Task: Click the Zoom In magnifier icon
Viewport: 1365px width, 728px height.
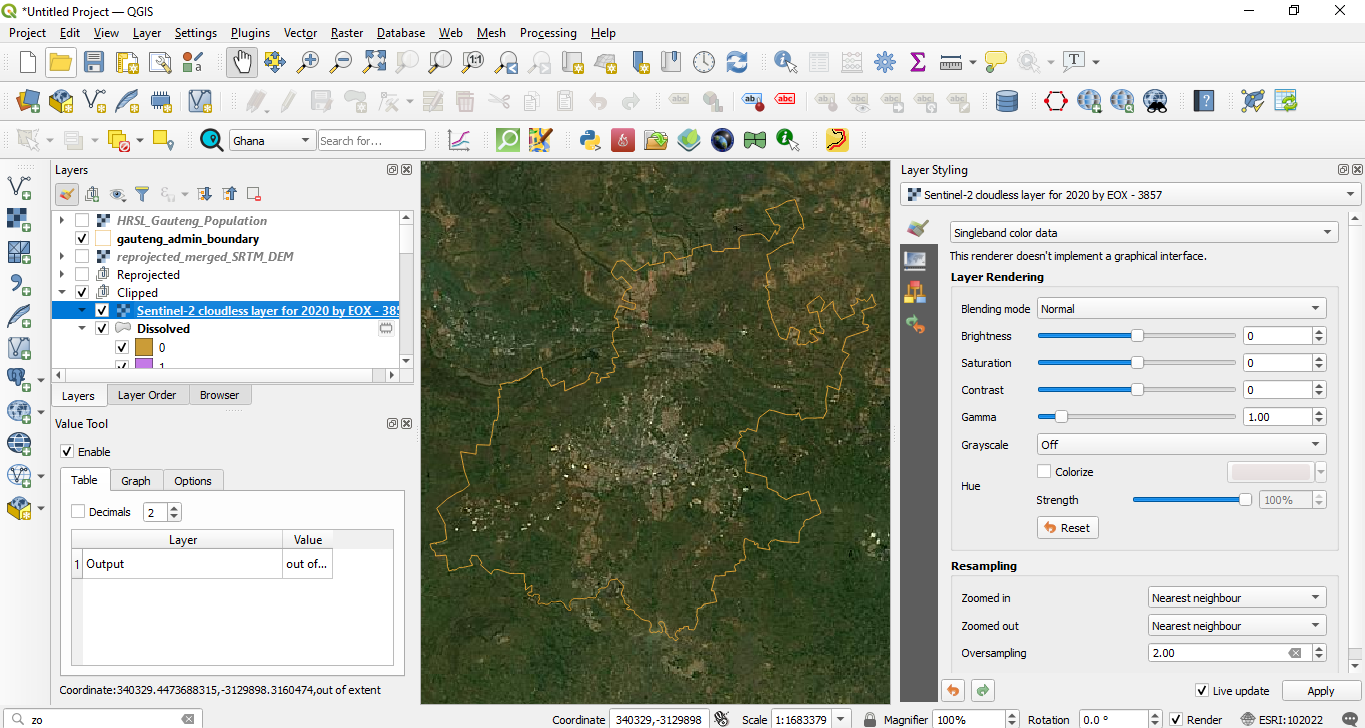Action: tap(308, 62)
